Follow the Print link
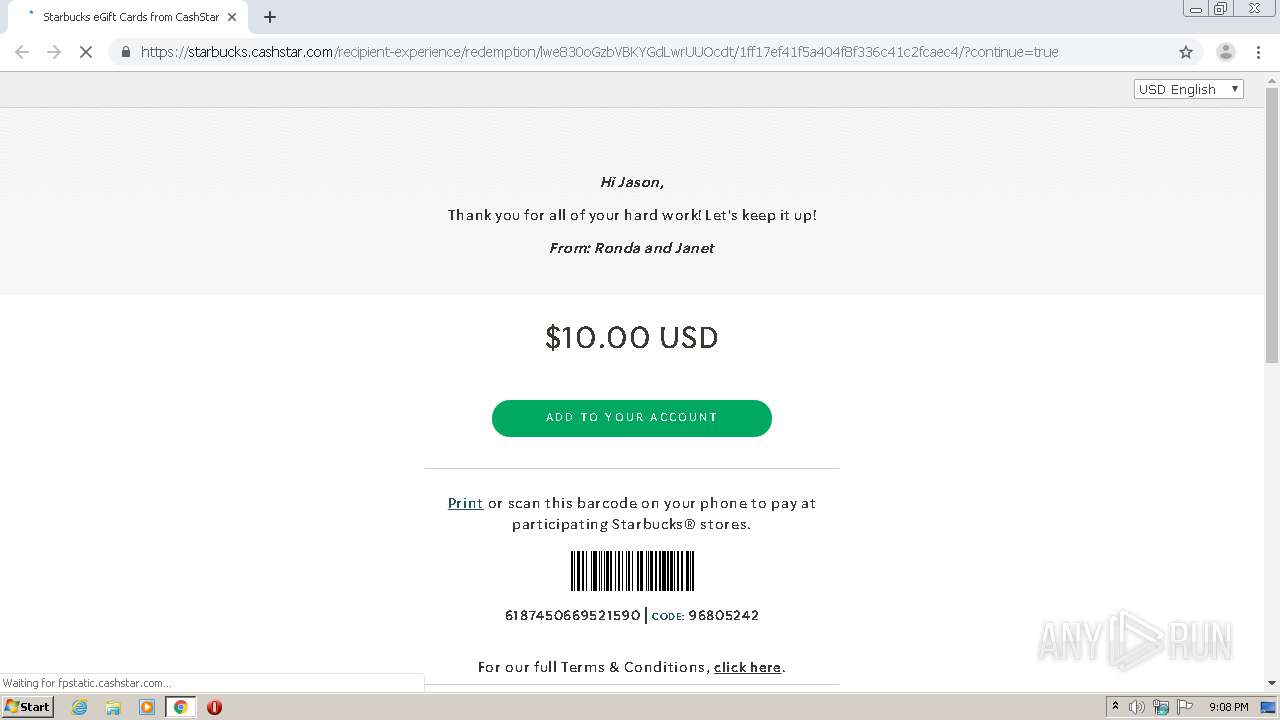 (x=465, y=503)
